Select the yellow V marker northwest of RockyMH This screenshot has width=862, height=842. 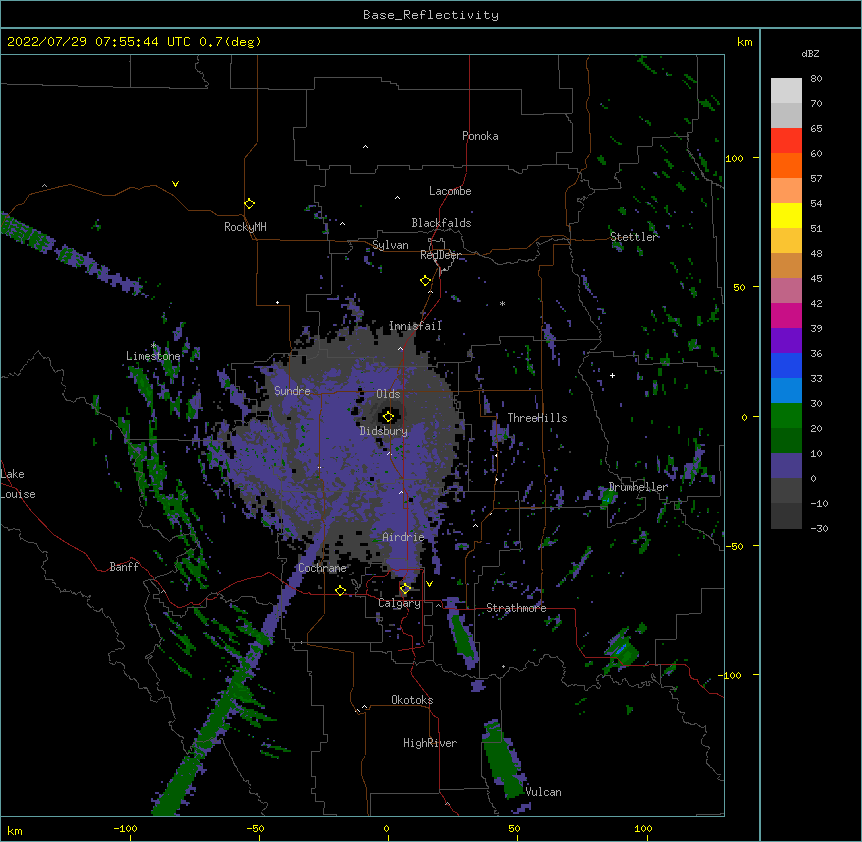[x=175, y=184]
